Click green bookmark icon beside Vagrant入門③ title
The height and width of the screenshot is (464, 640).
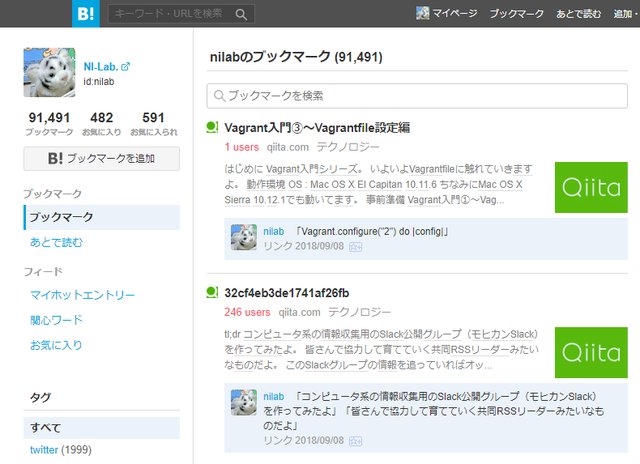coord(212,127)
